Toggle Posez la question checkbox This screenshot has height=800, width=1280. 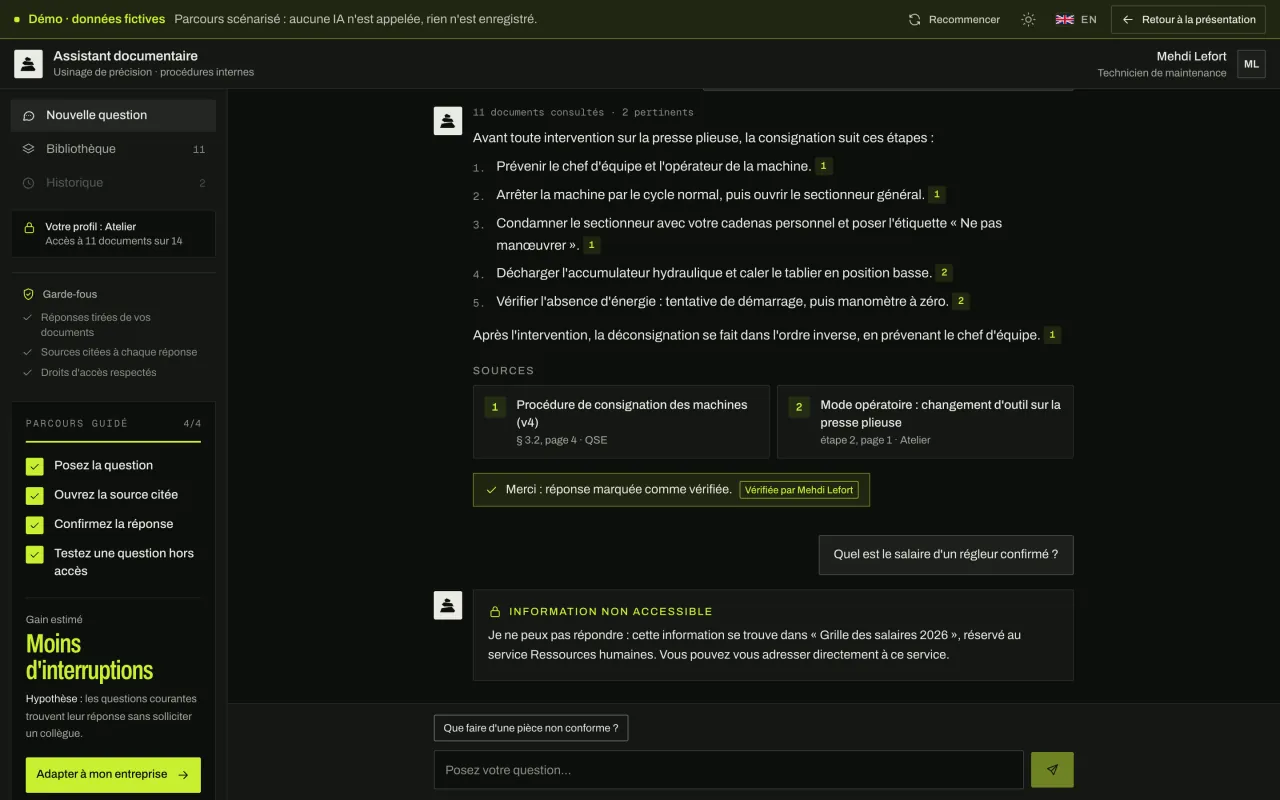tap(35, 466)
